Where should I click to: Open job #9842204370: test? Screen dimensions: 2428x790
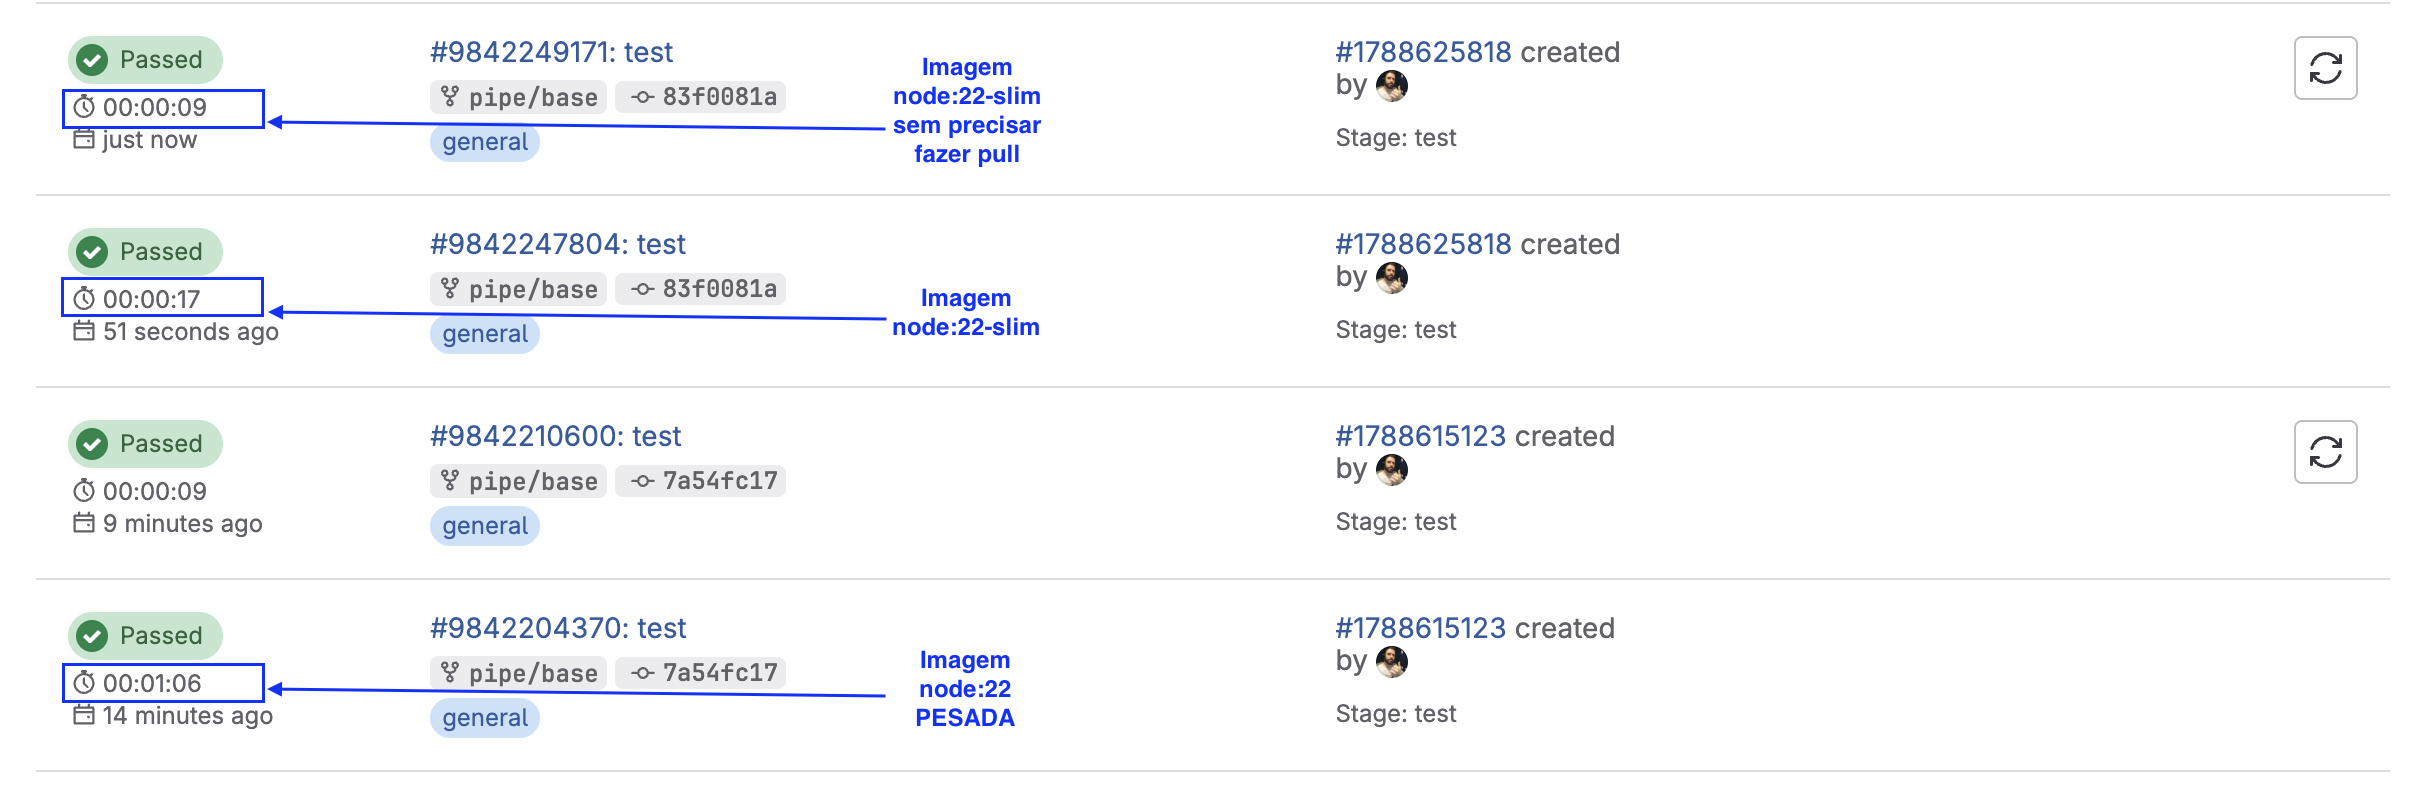(557, 628)
